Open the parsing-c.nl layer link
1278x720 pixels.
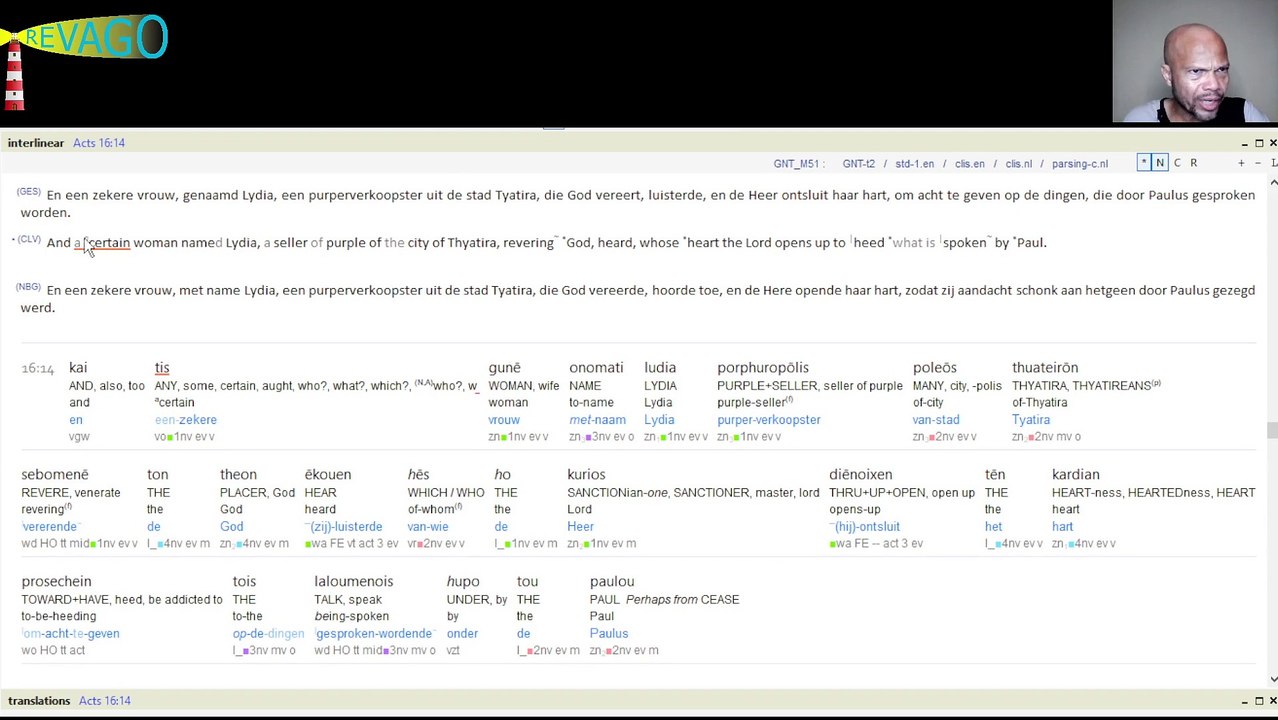1079,164
